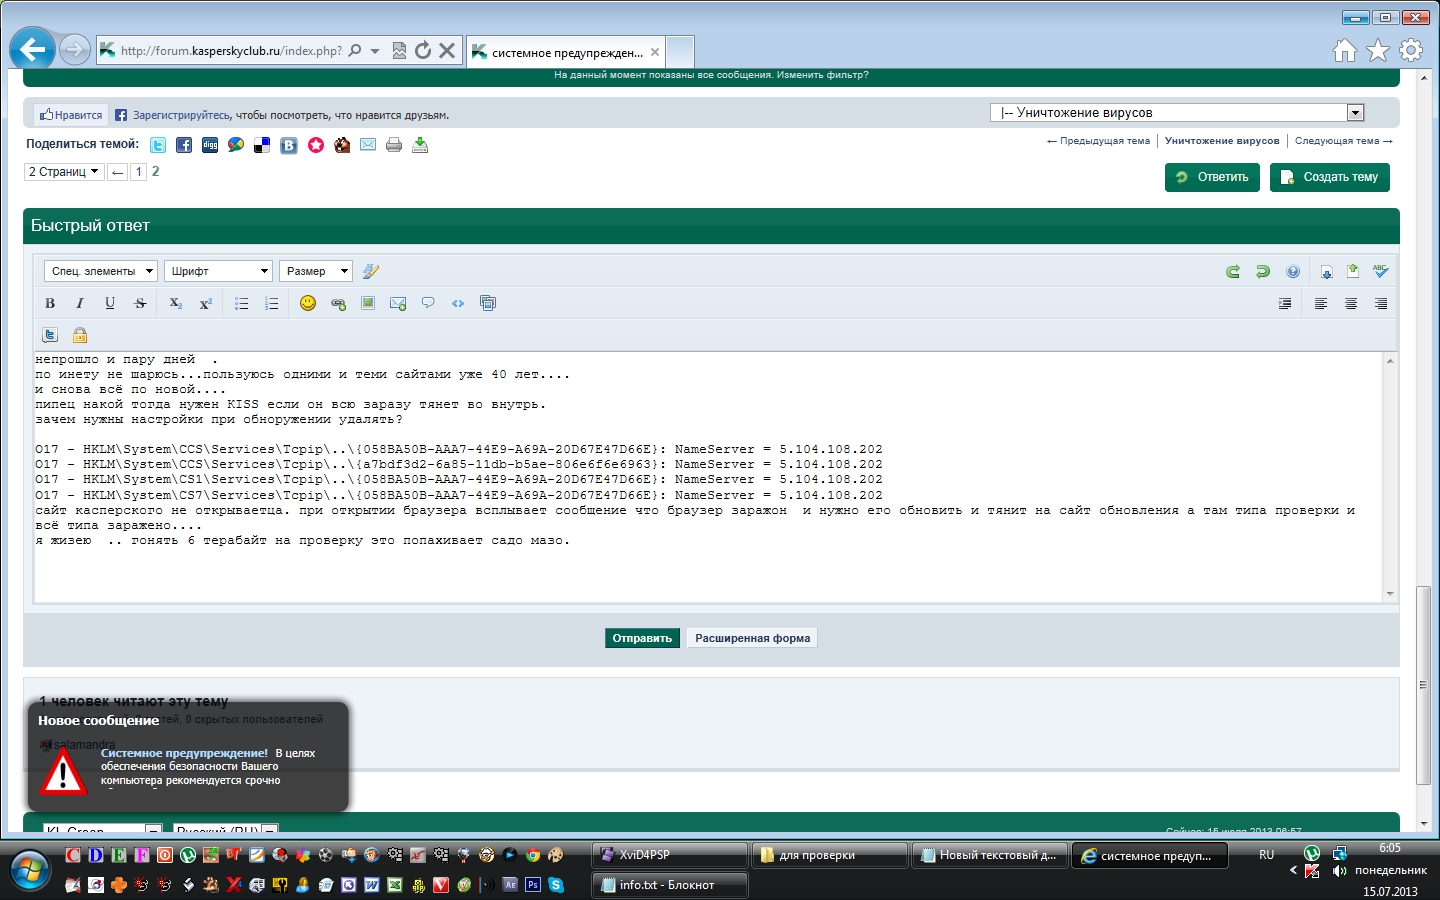The height and width of the screenshot is (900, 1440).
Task: Open the Расширенная форма button
Action: click(x=752, y=638)
